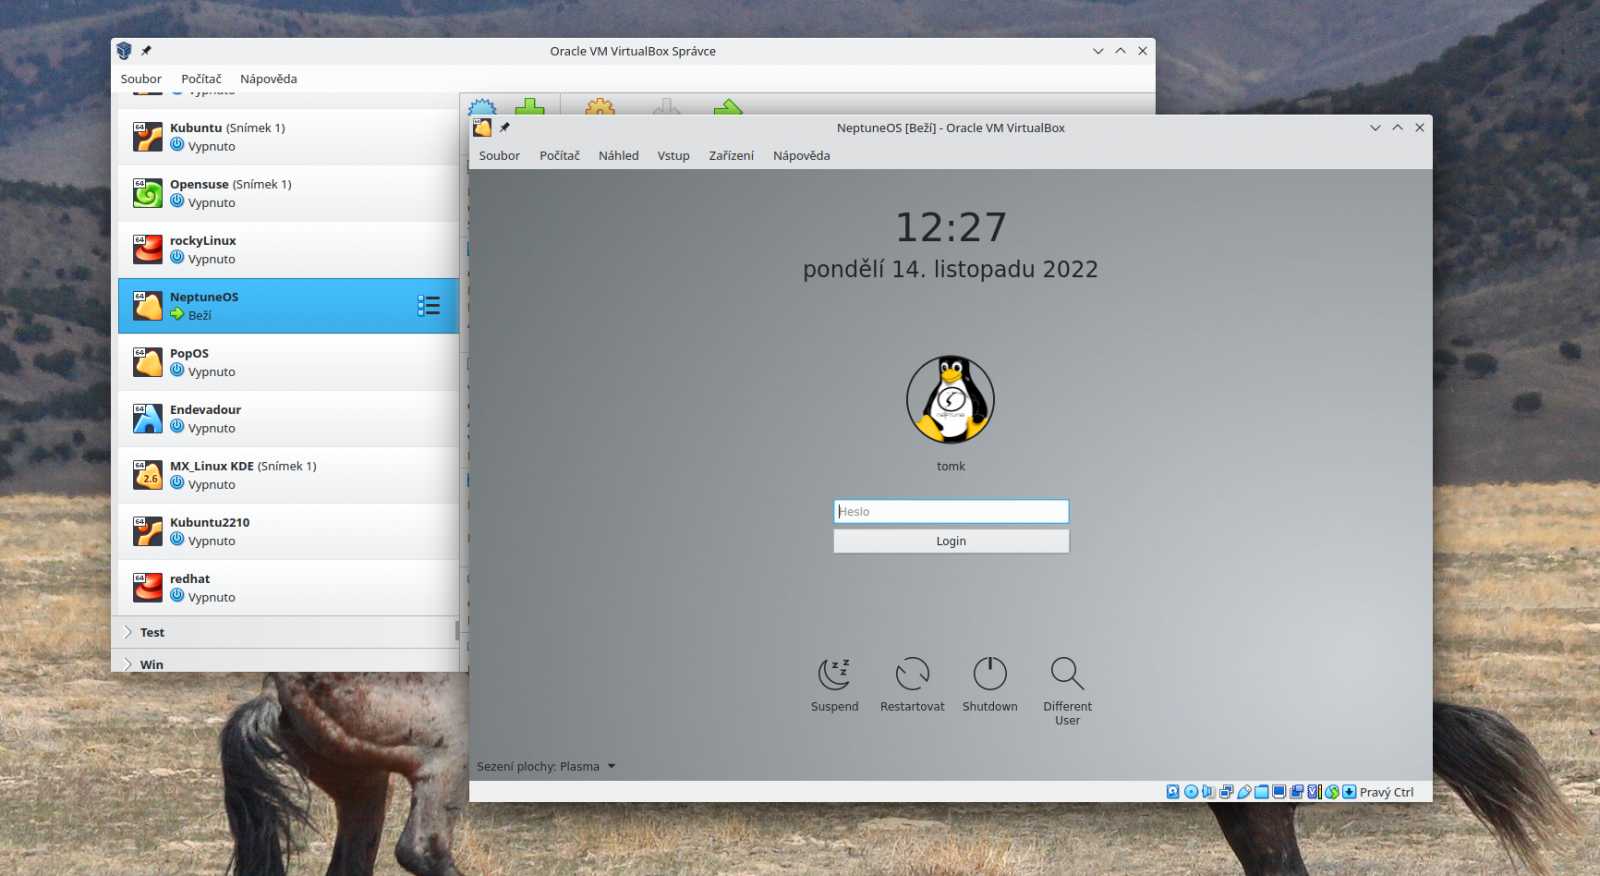This screenshot has height=876, width=1600.
Task: Open Soubor menu in NeptuneOS VM window
Action: 499,156
